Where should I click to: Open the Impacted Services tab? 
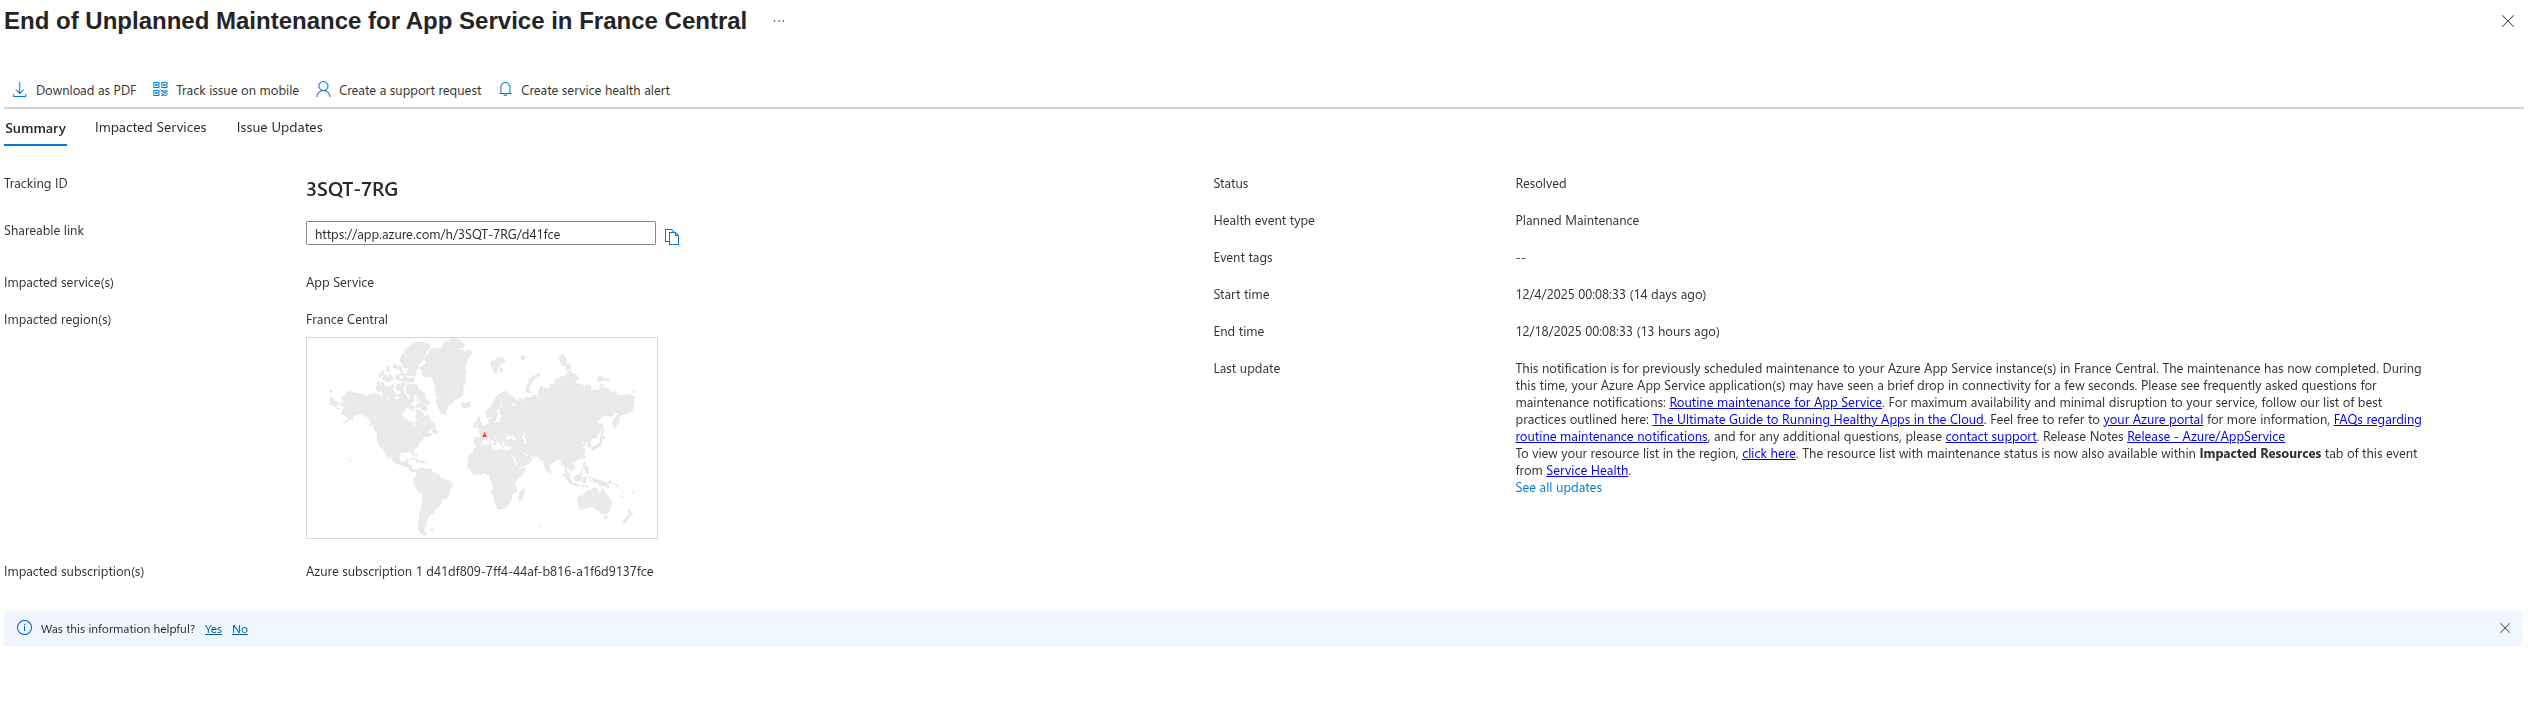click(x=150, y=127)
